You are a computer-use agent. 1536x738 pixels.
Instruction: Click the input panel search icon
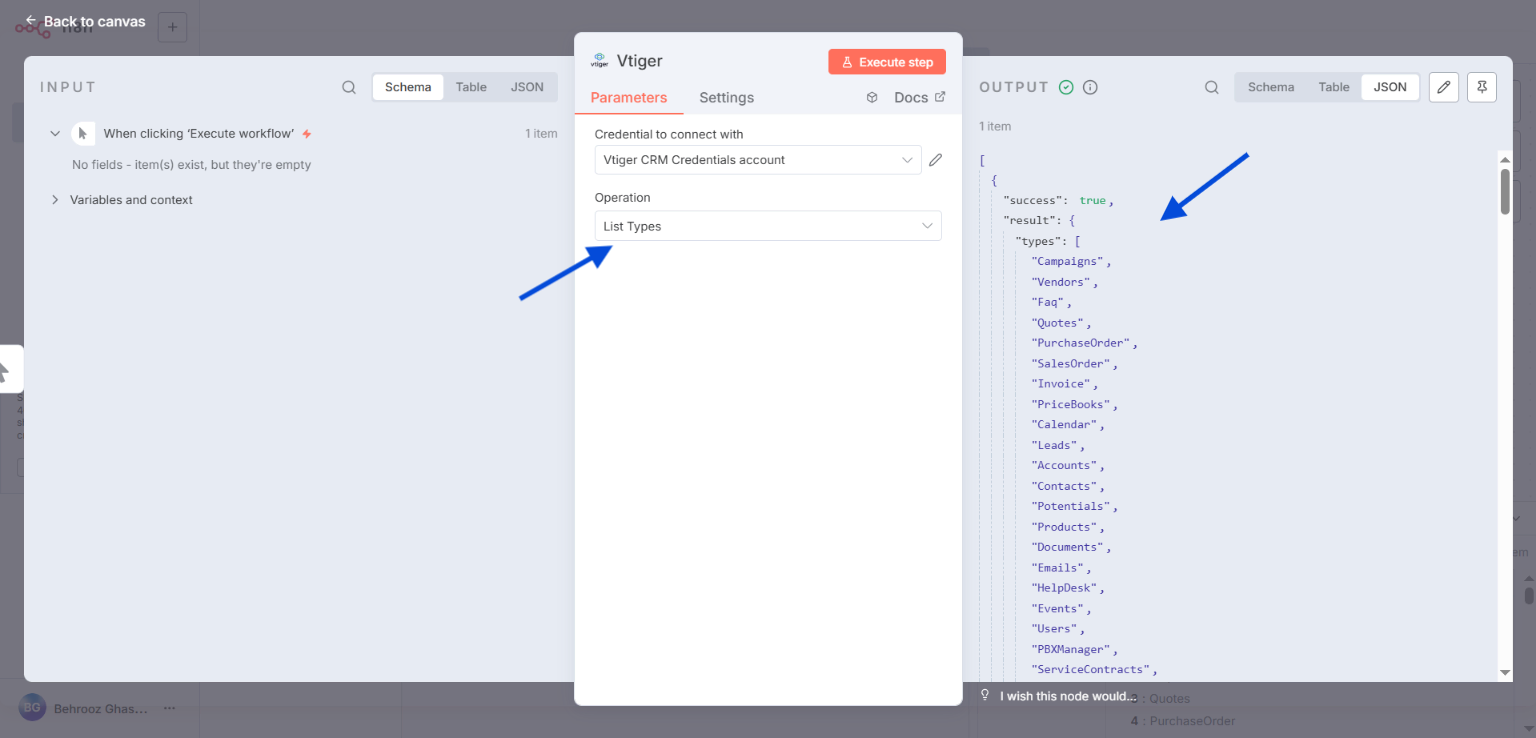click(x=349, y=88)
